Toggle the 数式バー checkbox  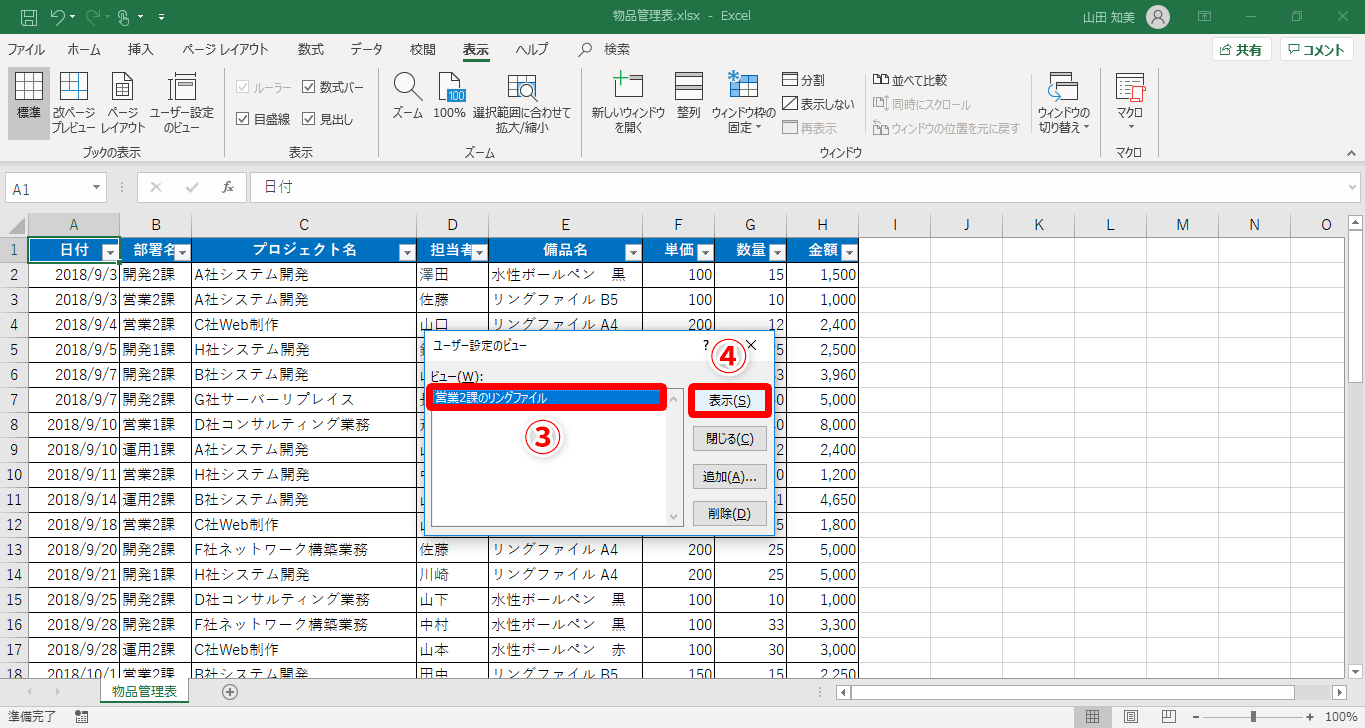pyautogui.click(x=333, y=87)
